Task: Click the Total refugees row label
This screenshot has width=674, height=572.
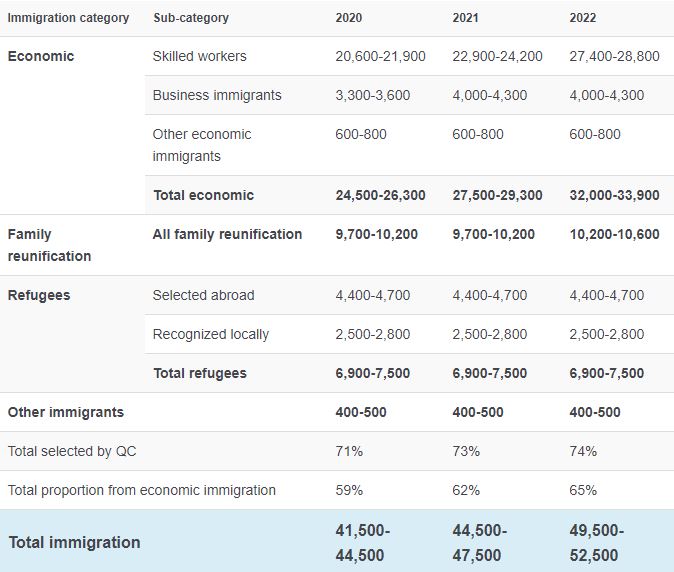Action: 200,373
